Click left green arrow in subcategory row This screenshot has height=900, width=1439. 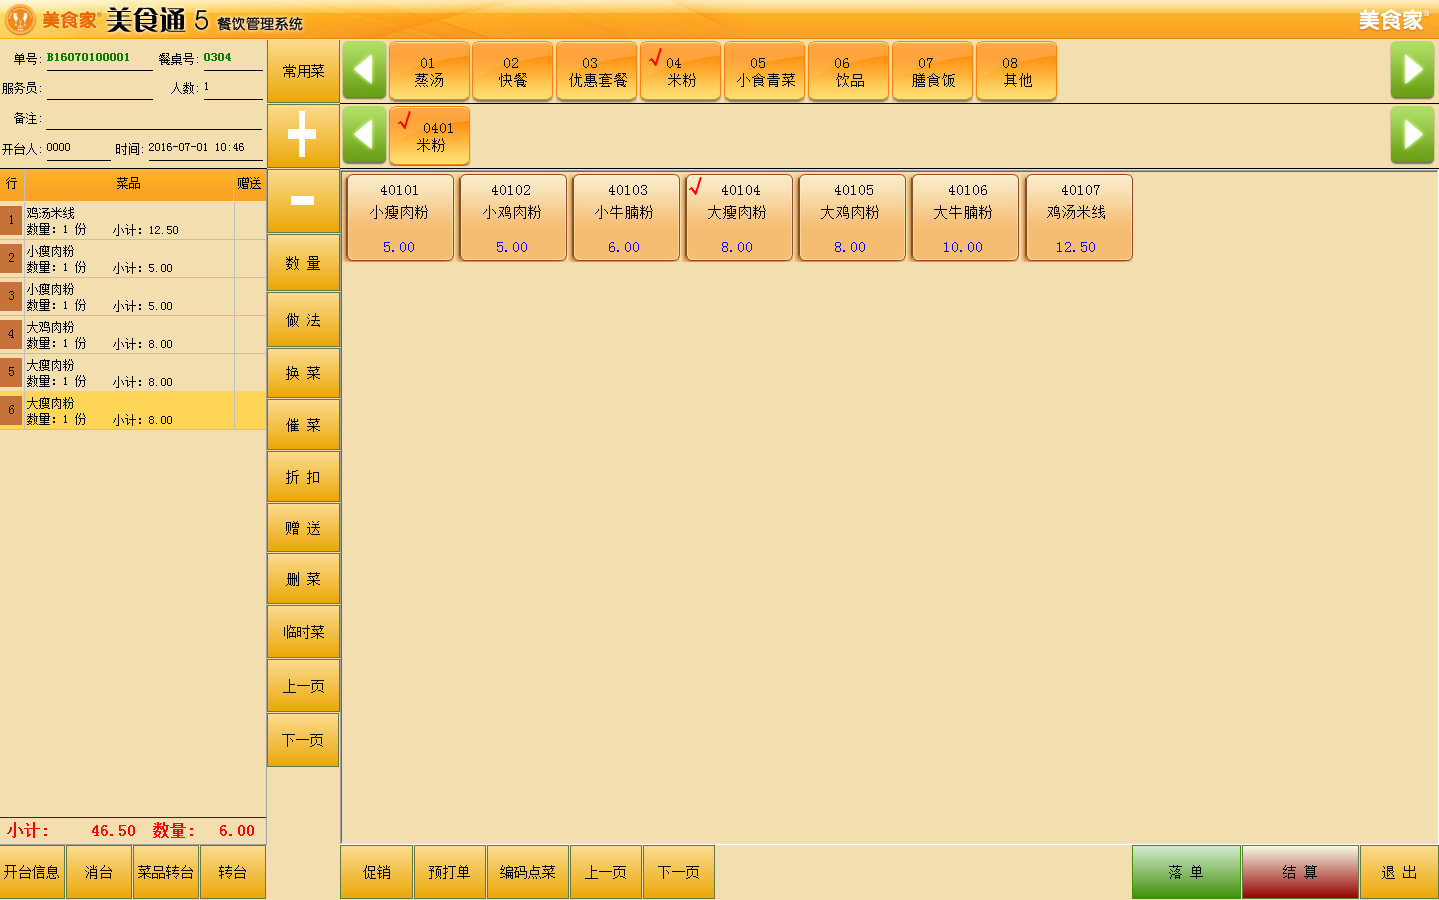[364, 135]
